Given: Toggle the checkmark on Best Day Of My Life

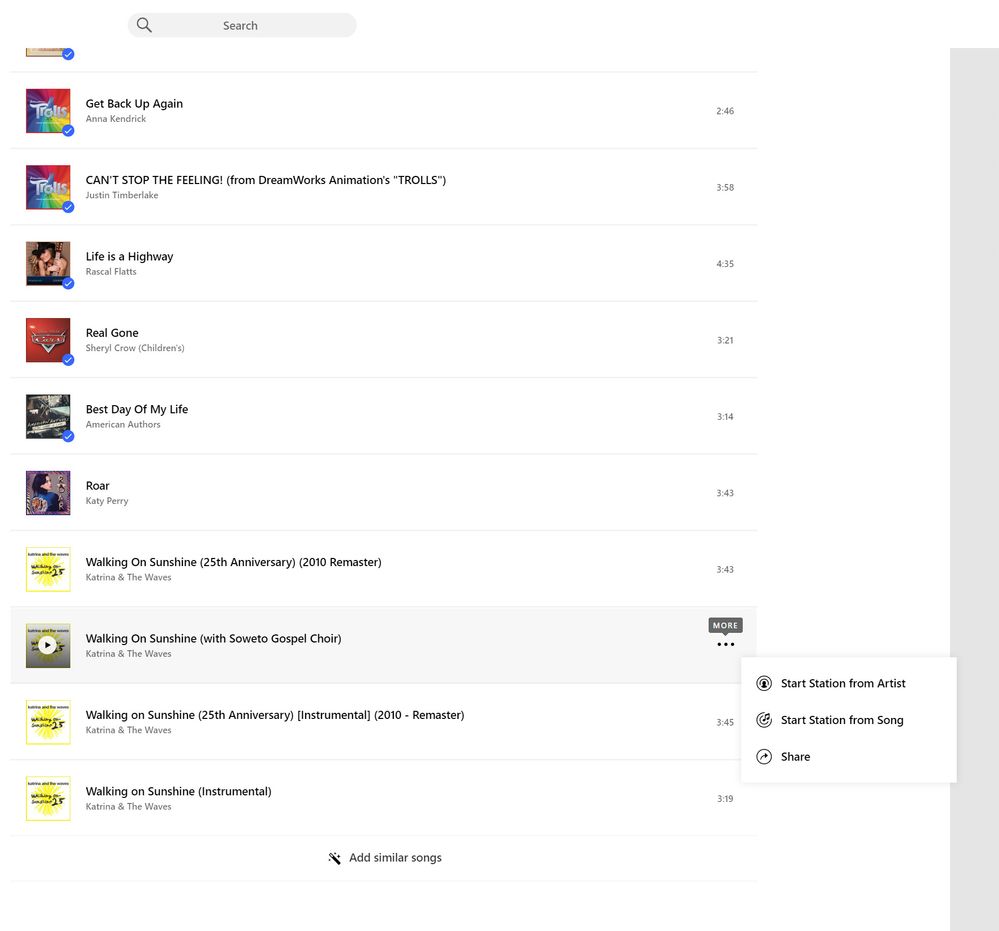Looking at the screenshot, I should pos(68,436).
